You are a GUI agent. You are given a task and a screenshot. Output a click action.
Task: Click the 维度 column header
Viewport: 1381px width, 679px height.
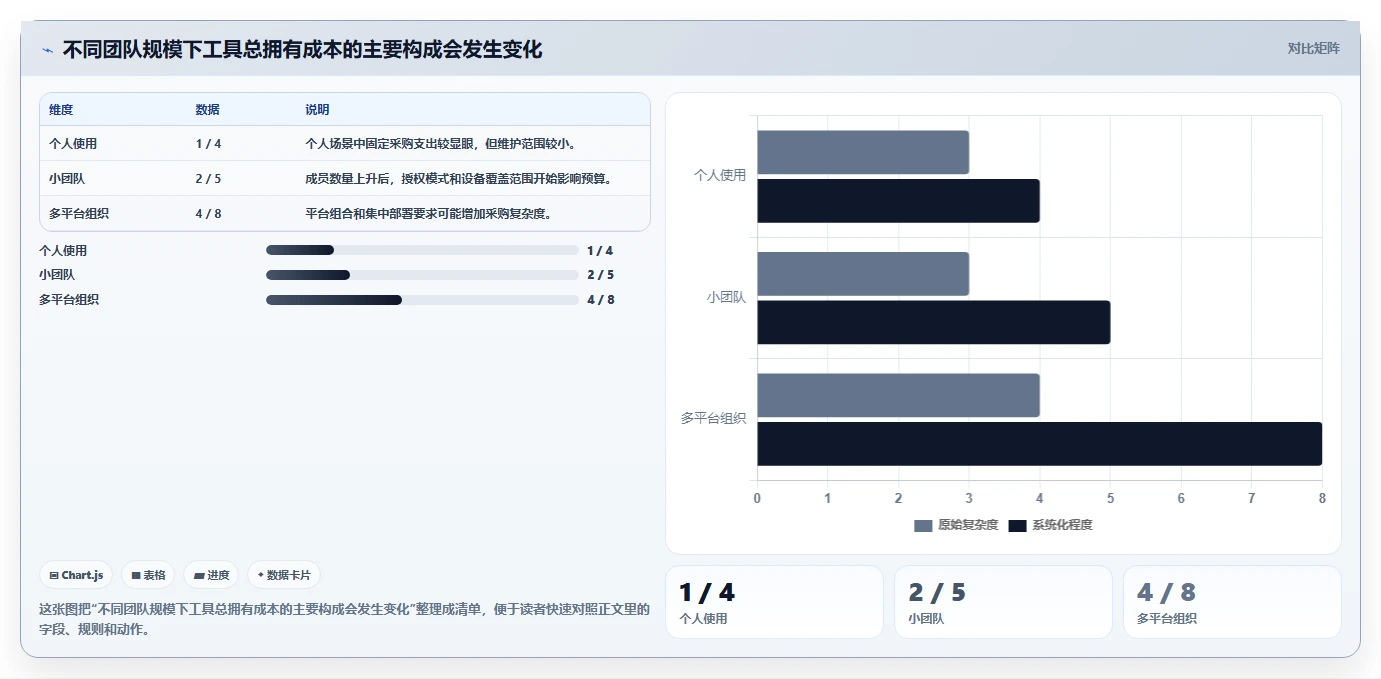(x=61, y=110)
